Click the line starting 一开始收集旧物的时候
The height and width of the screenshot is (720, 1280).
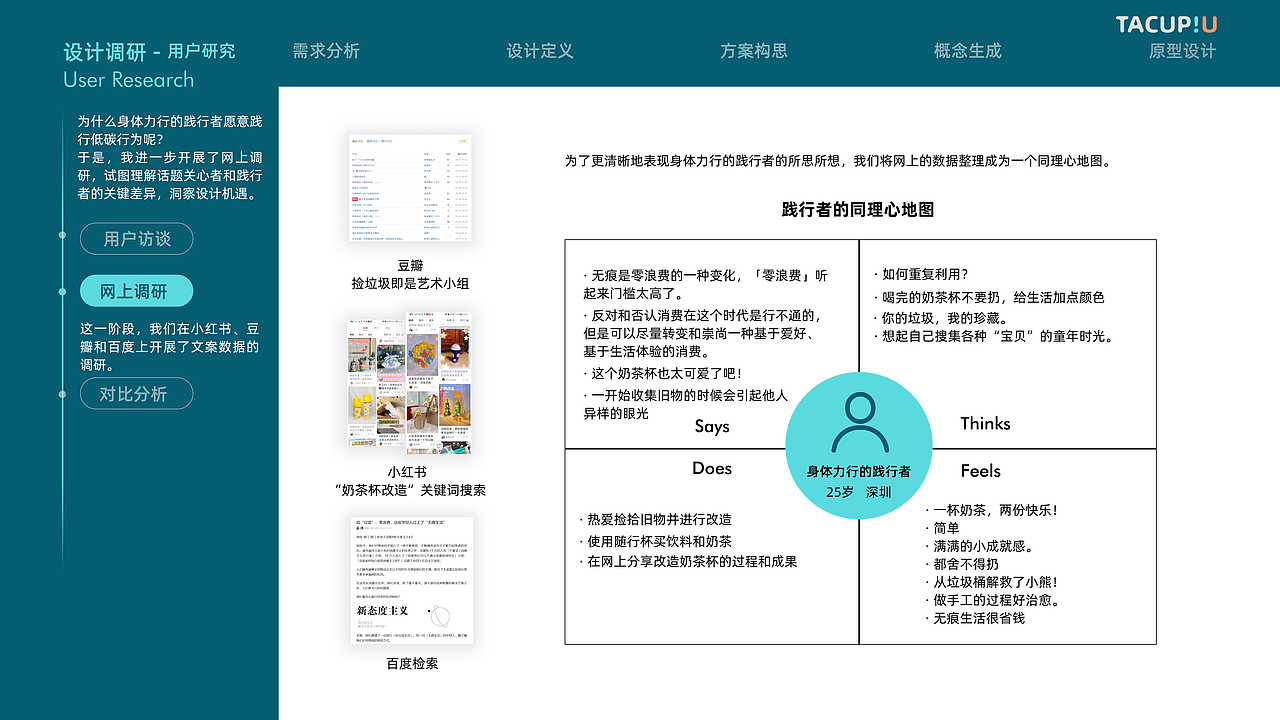[x=684, y=404]
